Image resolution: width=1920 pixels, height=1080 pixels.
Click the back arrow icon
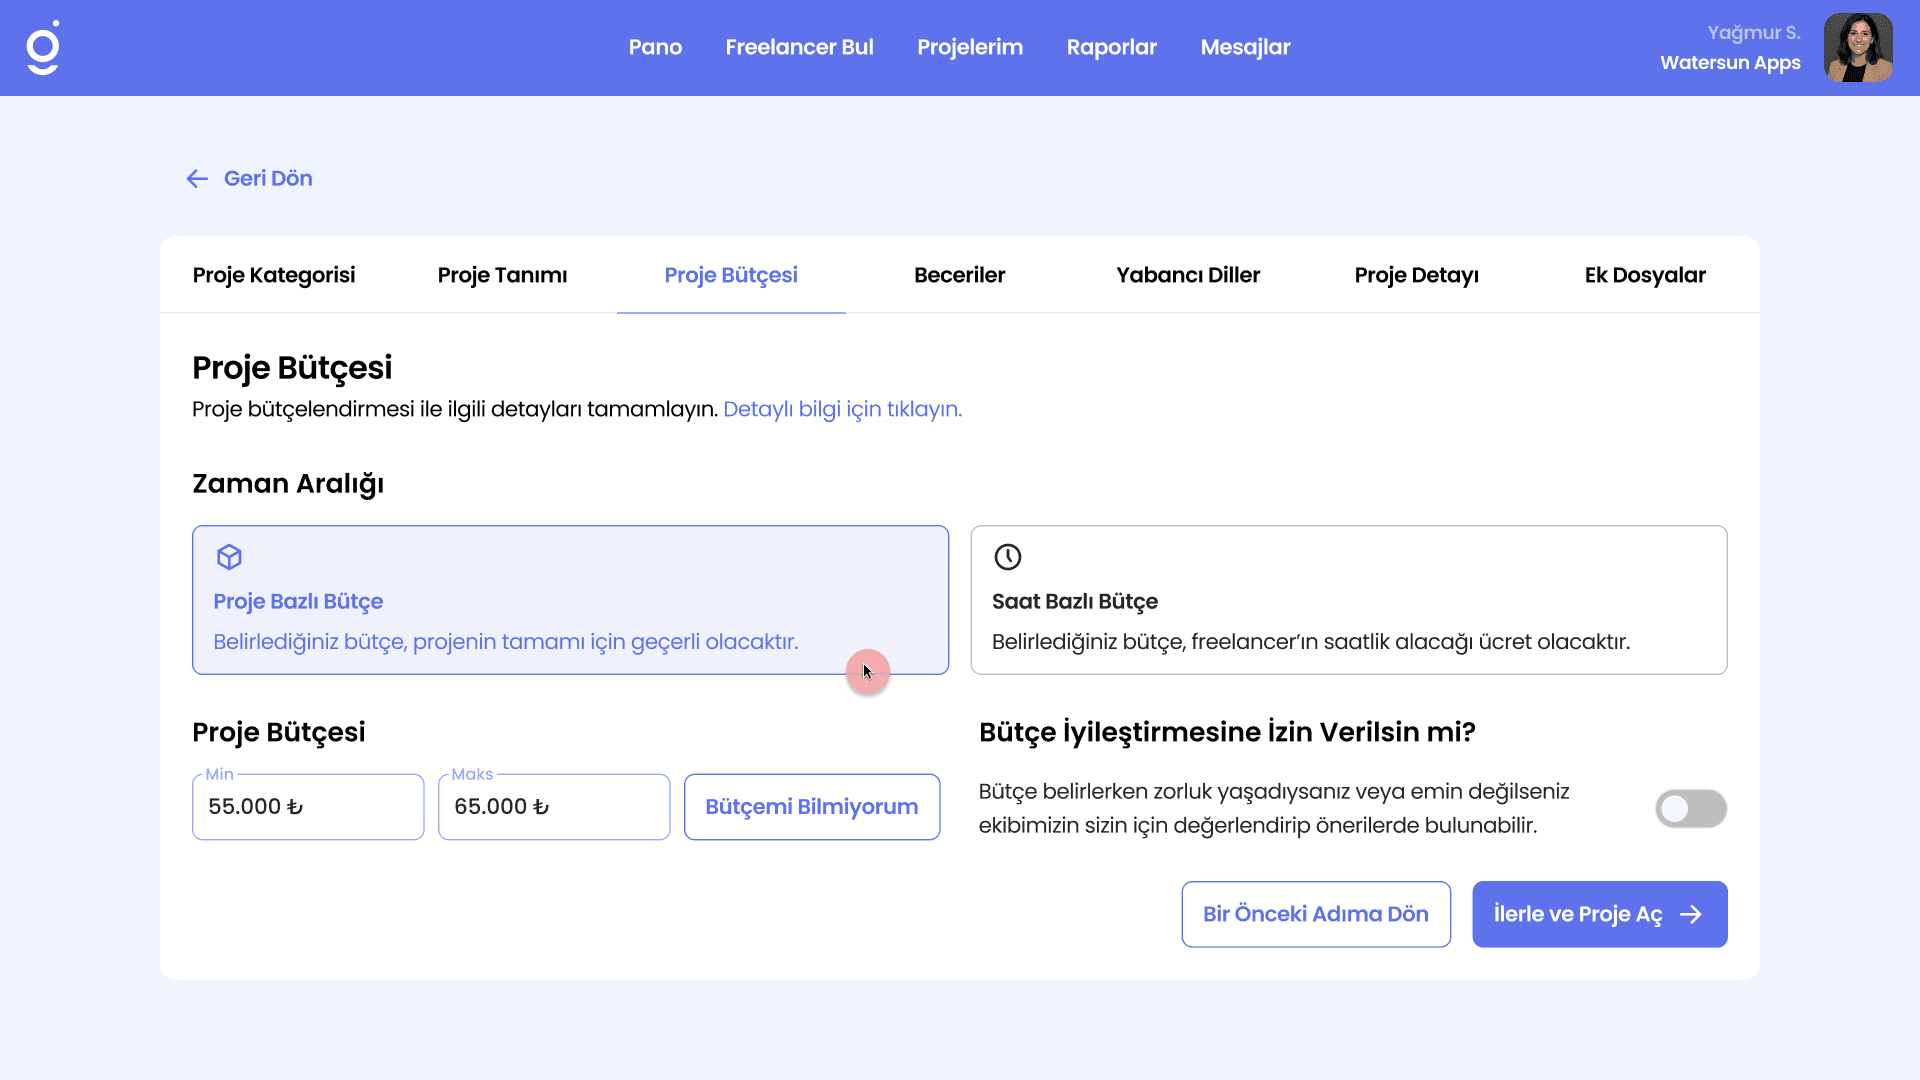[x=197, y=179]
